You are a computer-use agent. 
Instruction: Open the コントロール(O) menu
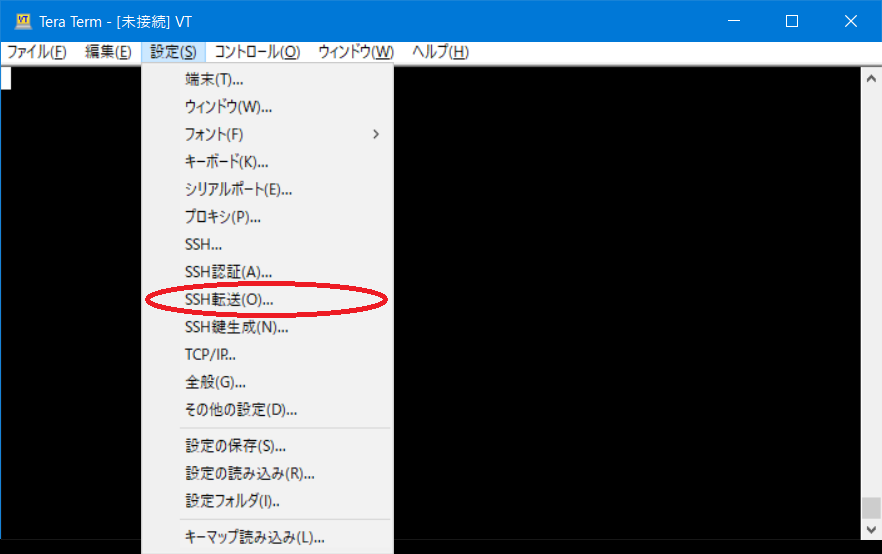[x=257, y=52]
